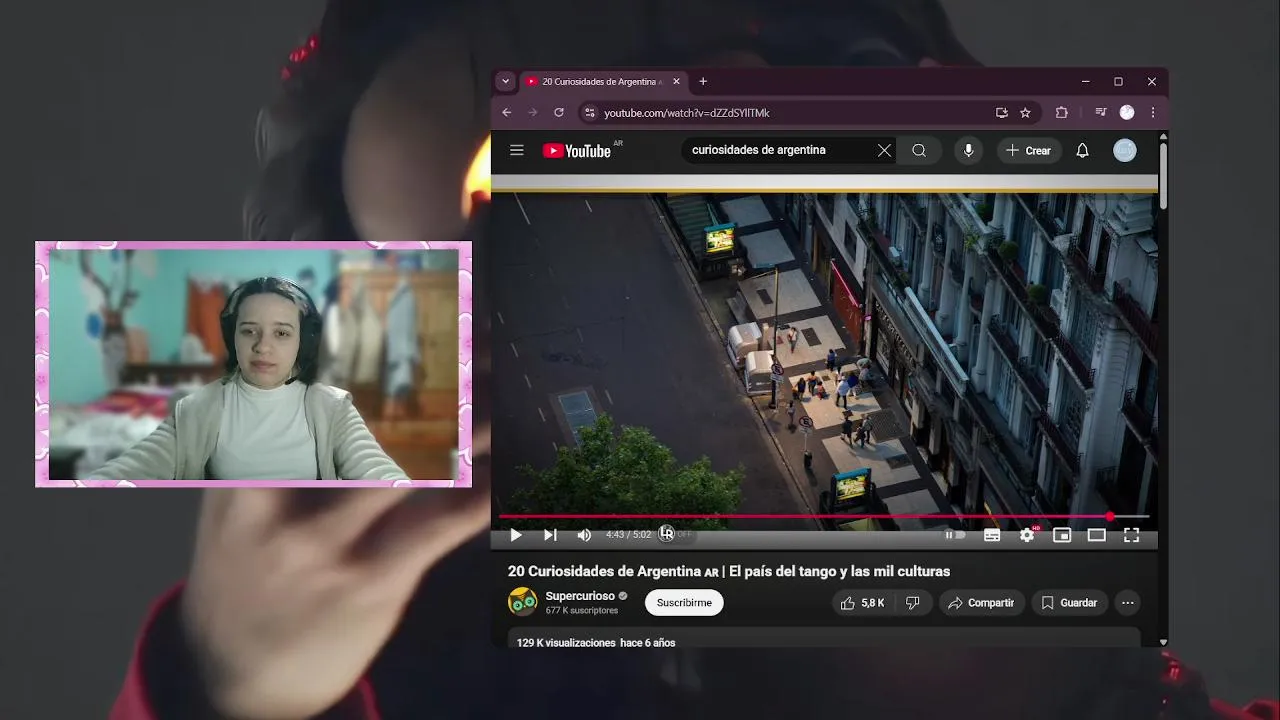This screenshot has height=720, width=1280.
Task: Open the Supercurioso channel avatar
Action: tap(522, 602)
